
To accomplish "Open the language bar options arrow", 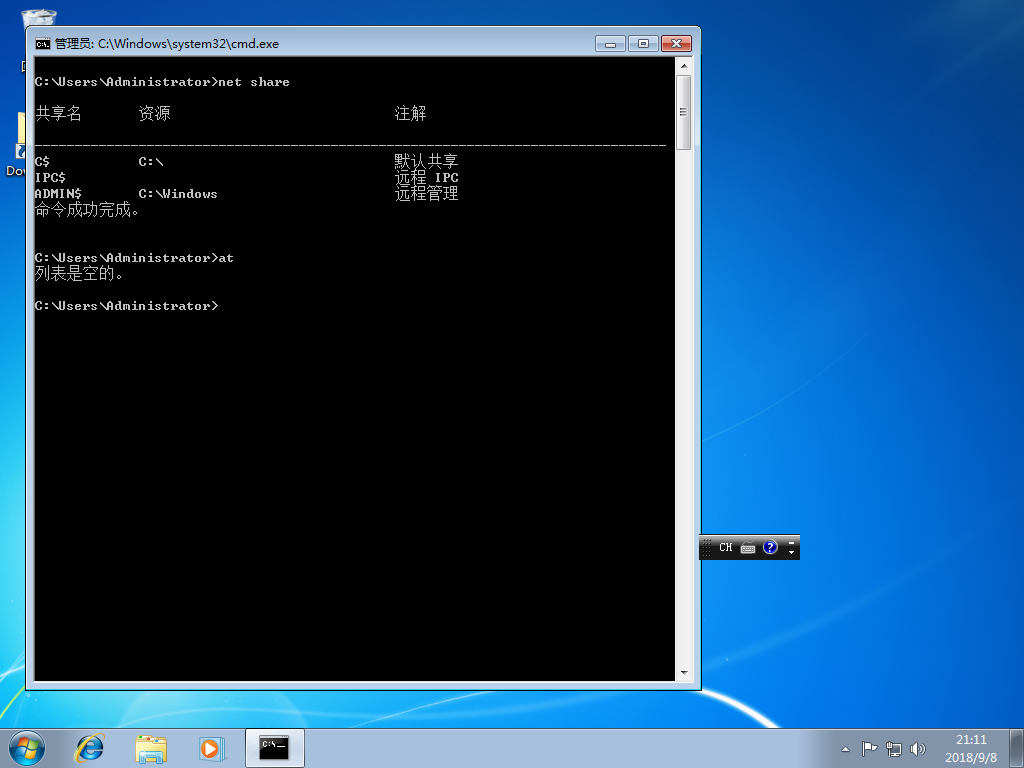I will coord(792,551).
